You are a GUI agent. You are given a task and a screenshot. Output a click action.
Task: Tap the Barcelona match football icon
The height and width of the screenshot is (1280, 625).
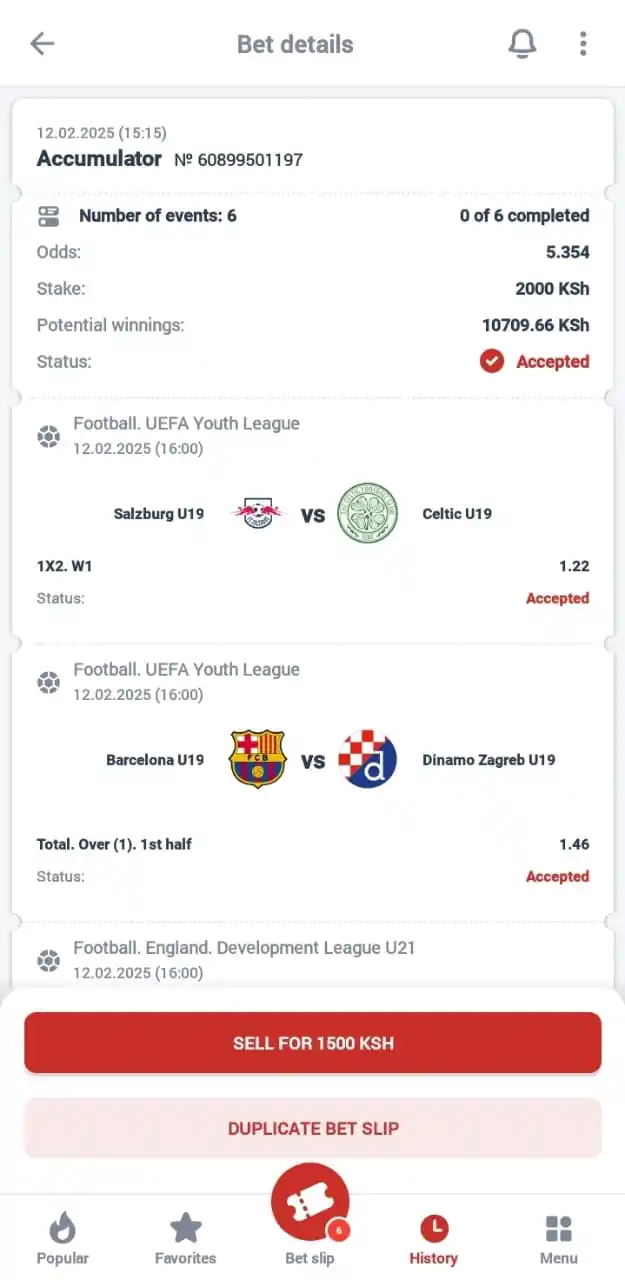tap(48, 682)
